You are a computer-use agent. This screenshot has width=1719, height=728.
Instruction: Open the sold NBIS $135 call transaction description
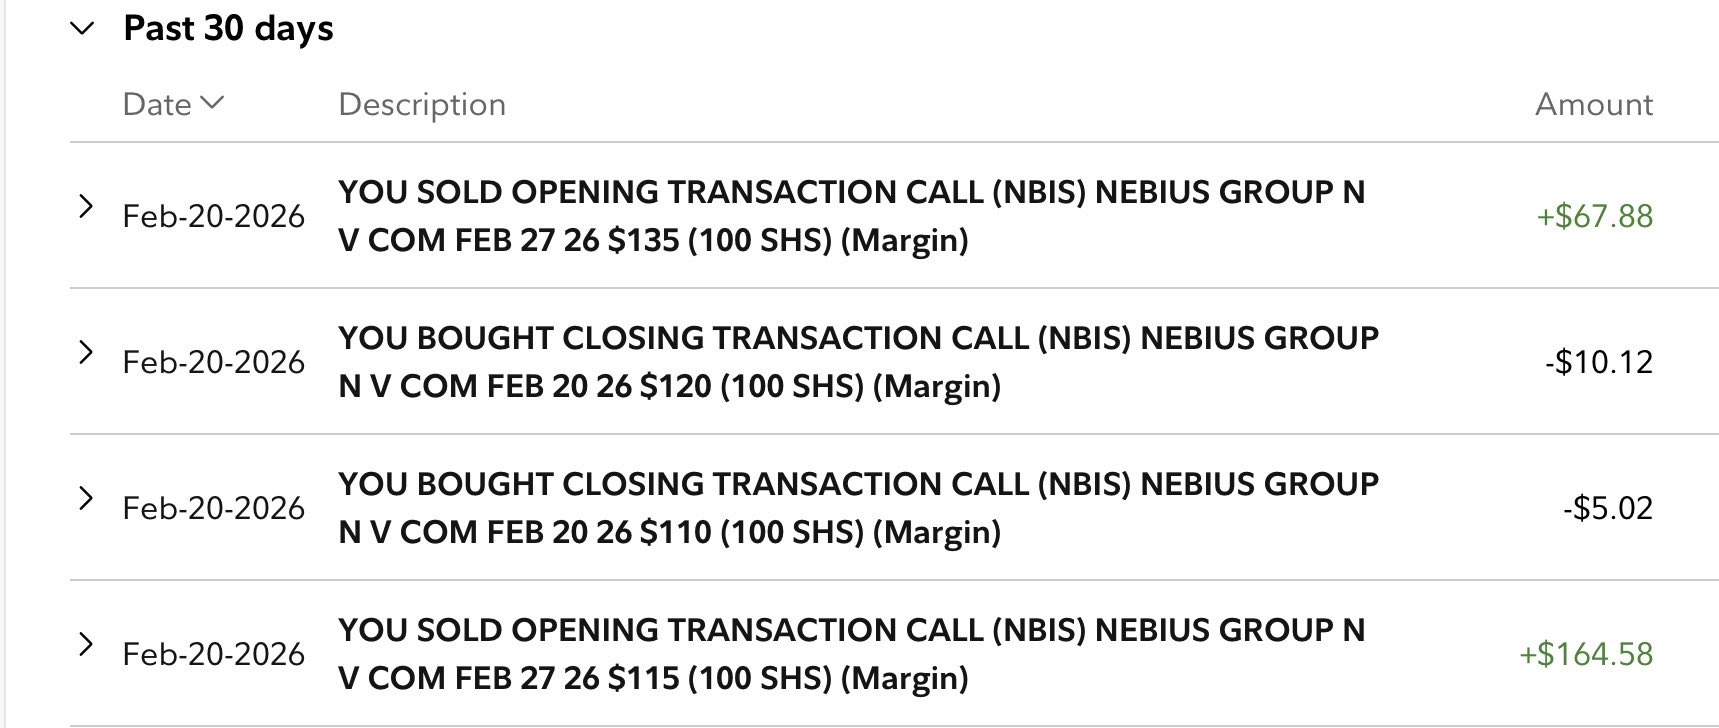pos(851,215)
